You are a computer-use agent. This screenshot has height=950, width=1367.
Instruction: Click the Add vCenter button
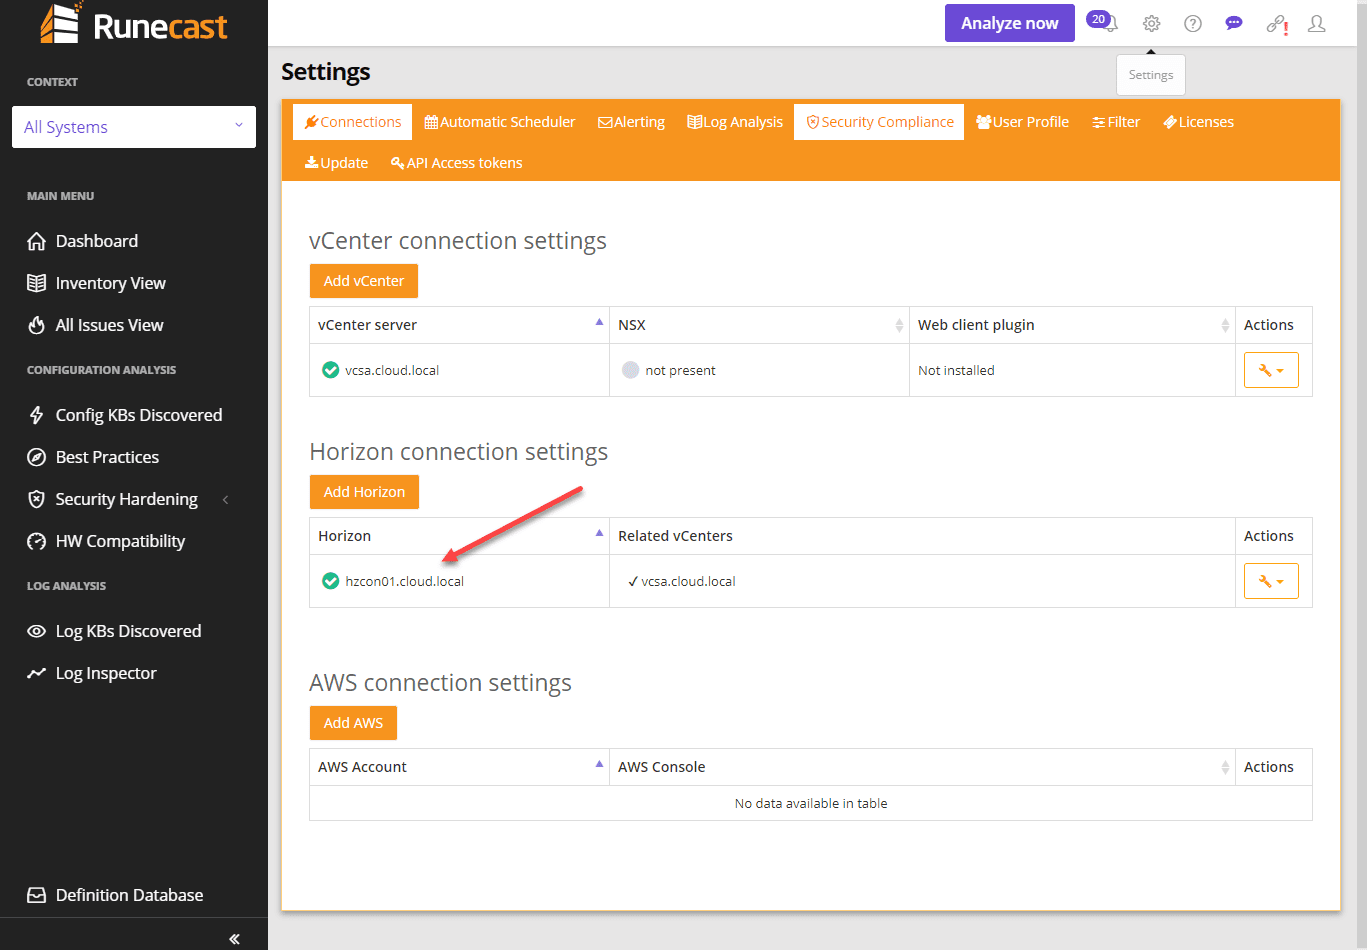click(x=364, y=281)
